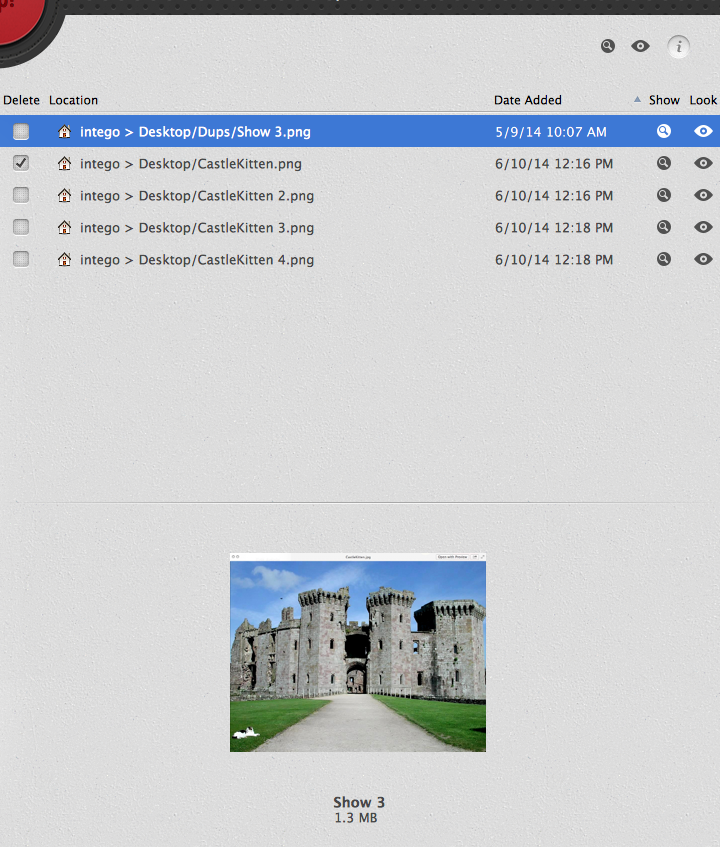The height and width of the screenshot is (847, 720).
Task: Click the Look column header
Action: [703, 100]
